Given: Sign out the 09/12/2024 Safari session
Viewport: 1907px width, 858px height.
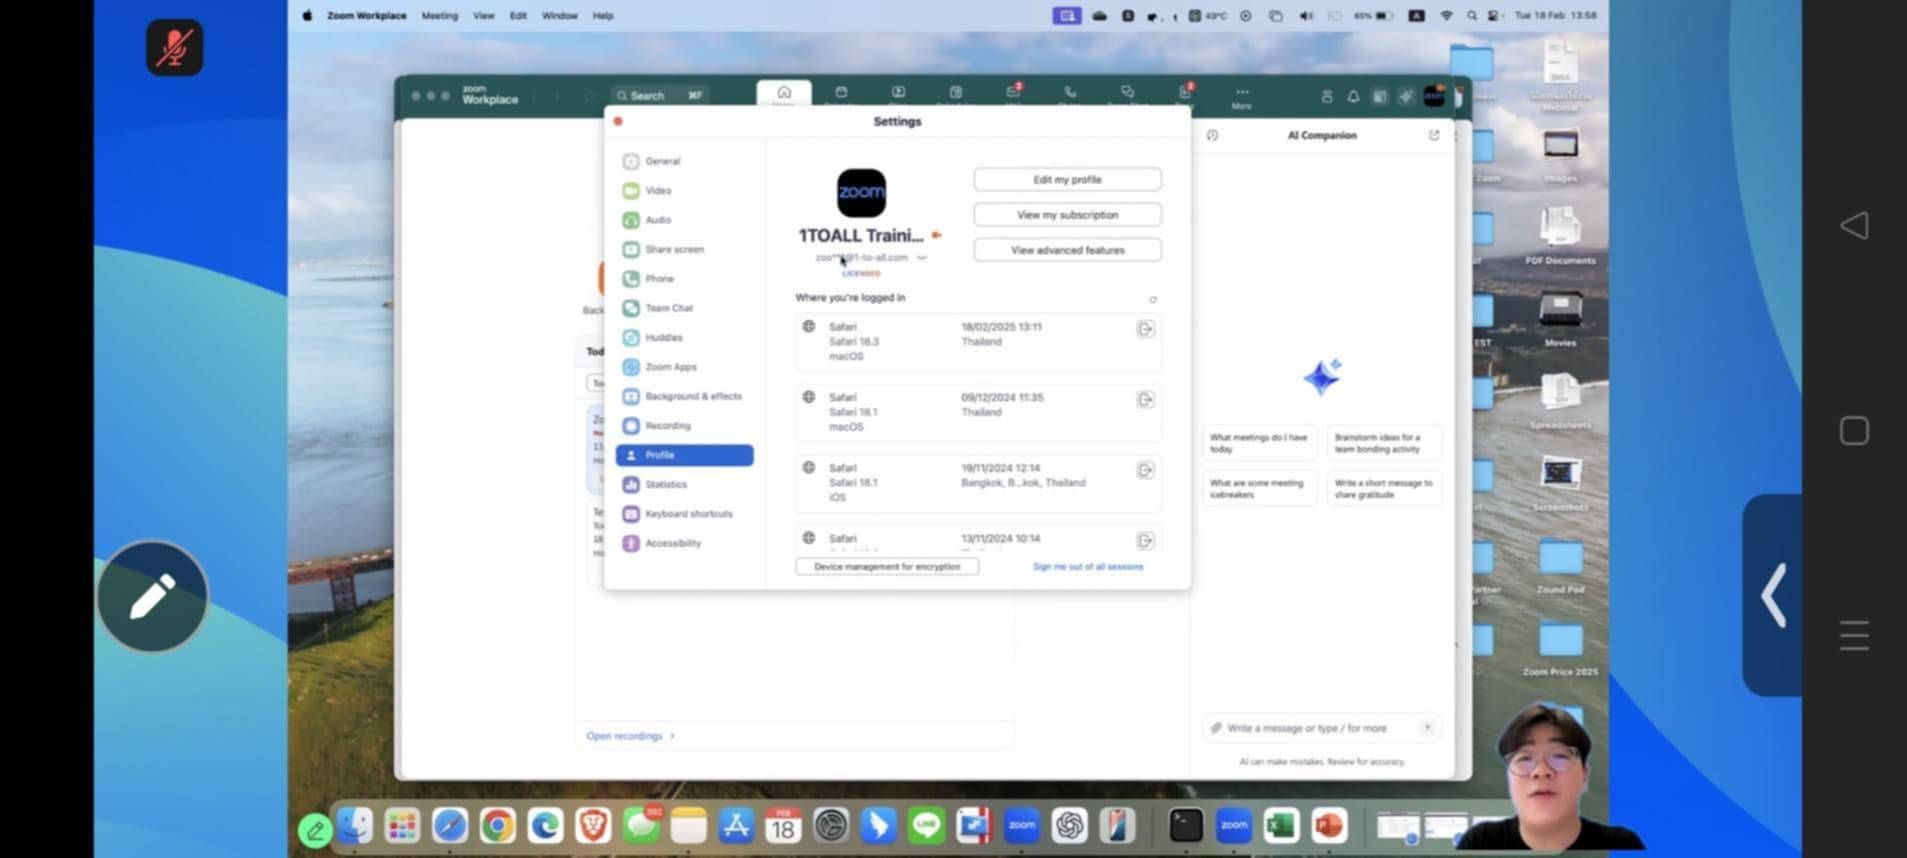Looking at the screenshot, I should pos(1145,400).
